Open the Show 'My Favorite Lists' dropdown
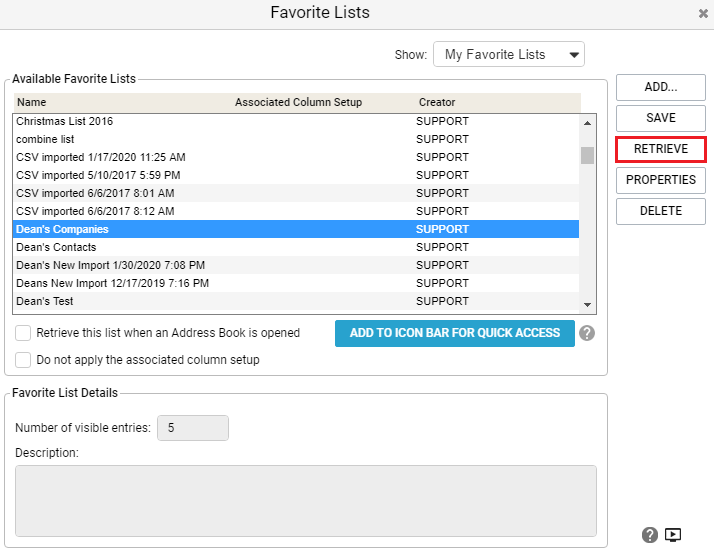Screen dimensions: 714x548 point(508,54)
